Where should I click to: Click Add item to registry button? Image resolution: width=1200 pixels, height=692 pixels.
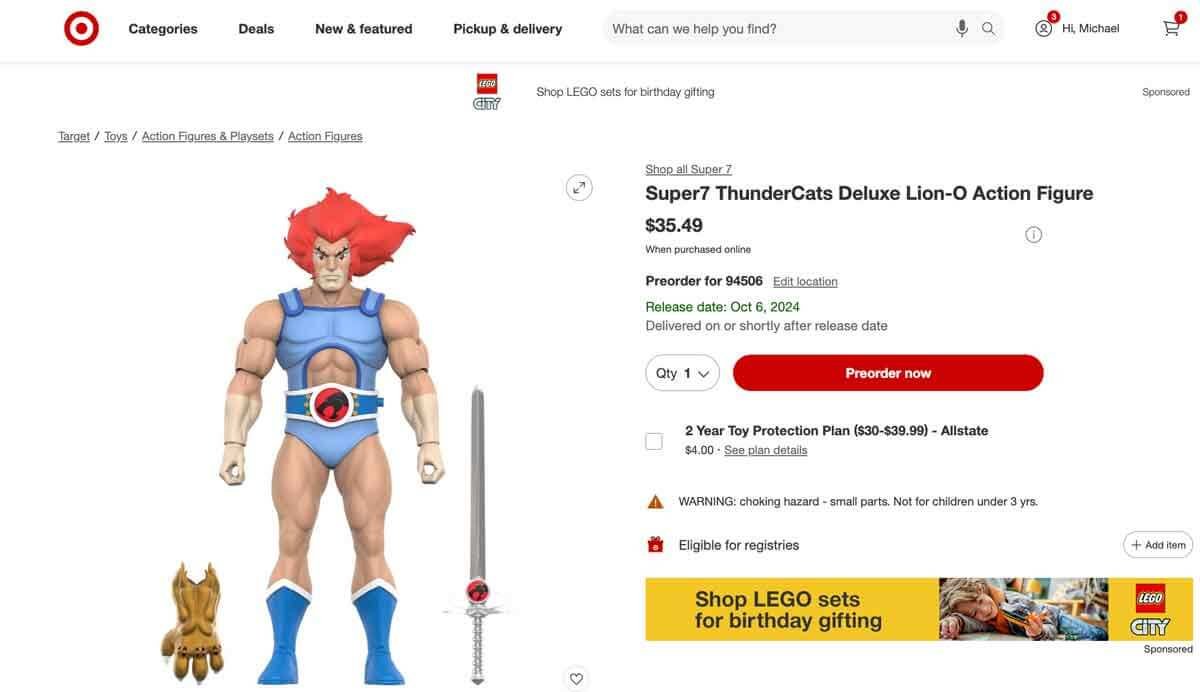[1158, 545]
